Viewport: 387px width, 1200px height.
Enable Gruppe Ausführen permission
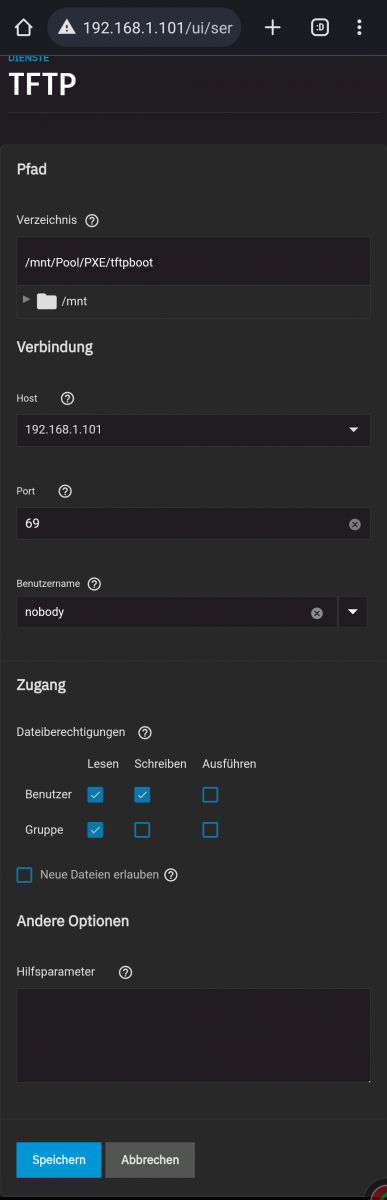210,830
